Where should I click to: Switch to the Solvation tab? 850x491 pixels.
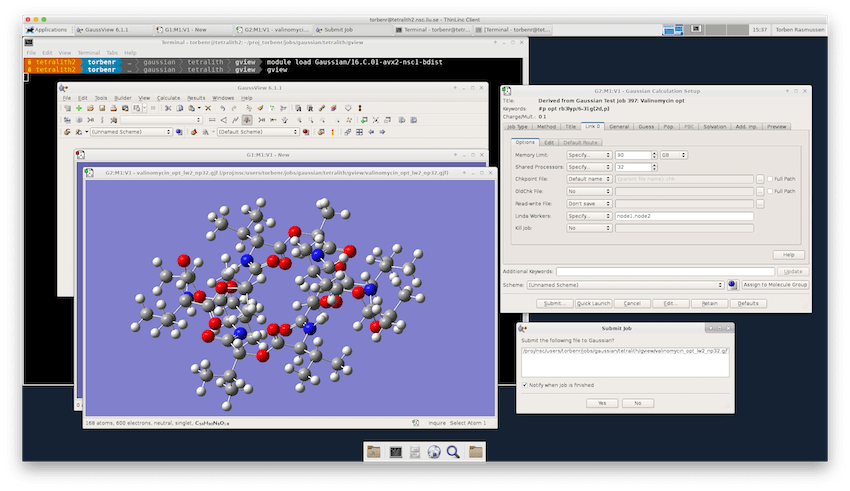tap(715, 127)
